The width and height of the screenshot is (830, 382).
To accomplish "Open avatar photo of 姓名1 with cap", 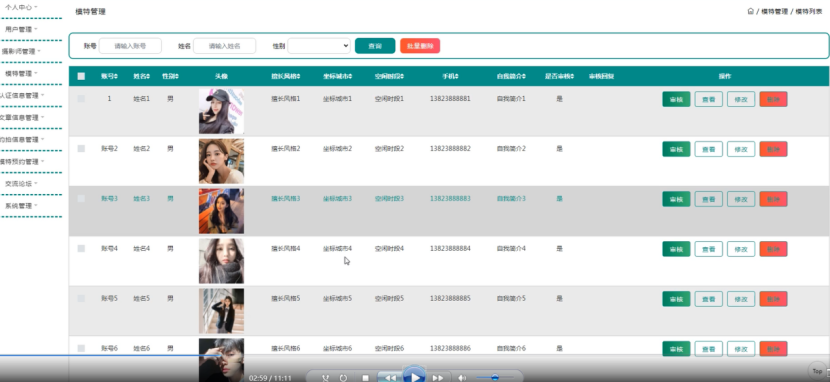I will click(x=221, y=111).
